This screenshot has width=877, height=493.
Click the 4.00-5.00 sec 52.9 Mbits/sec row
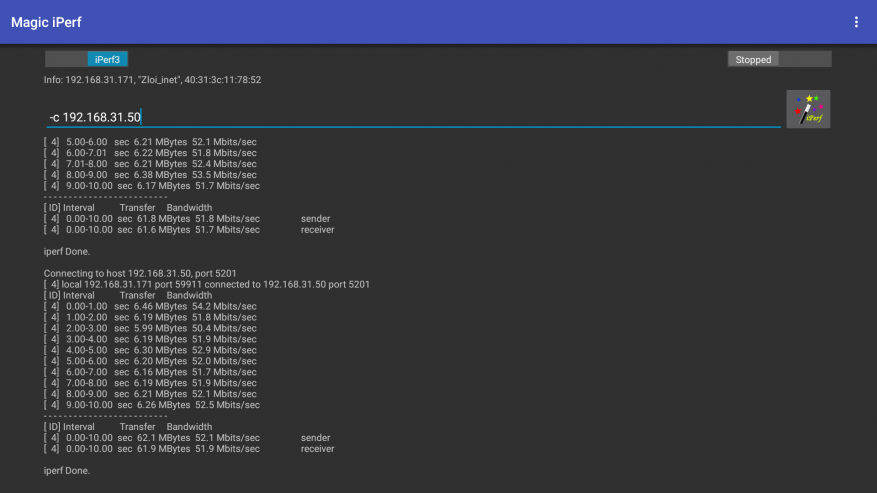pyautogui.click(x=150, y=350)
